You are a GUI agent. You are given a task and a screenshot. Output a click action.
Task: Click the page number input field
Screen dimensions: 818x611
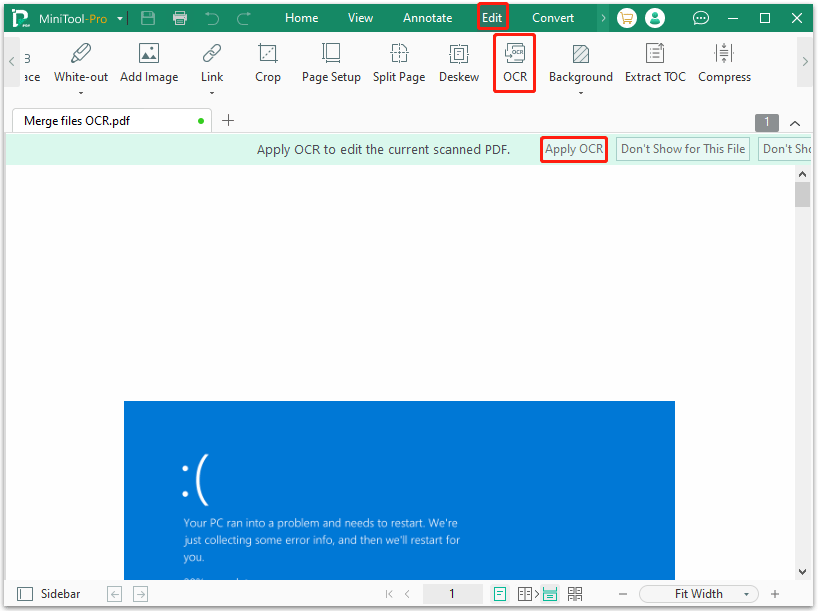pyautogui.click(x=452, y=594)
